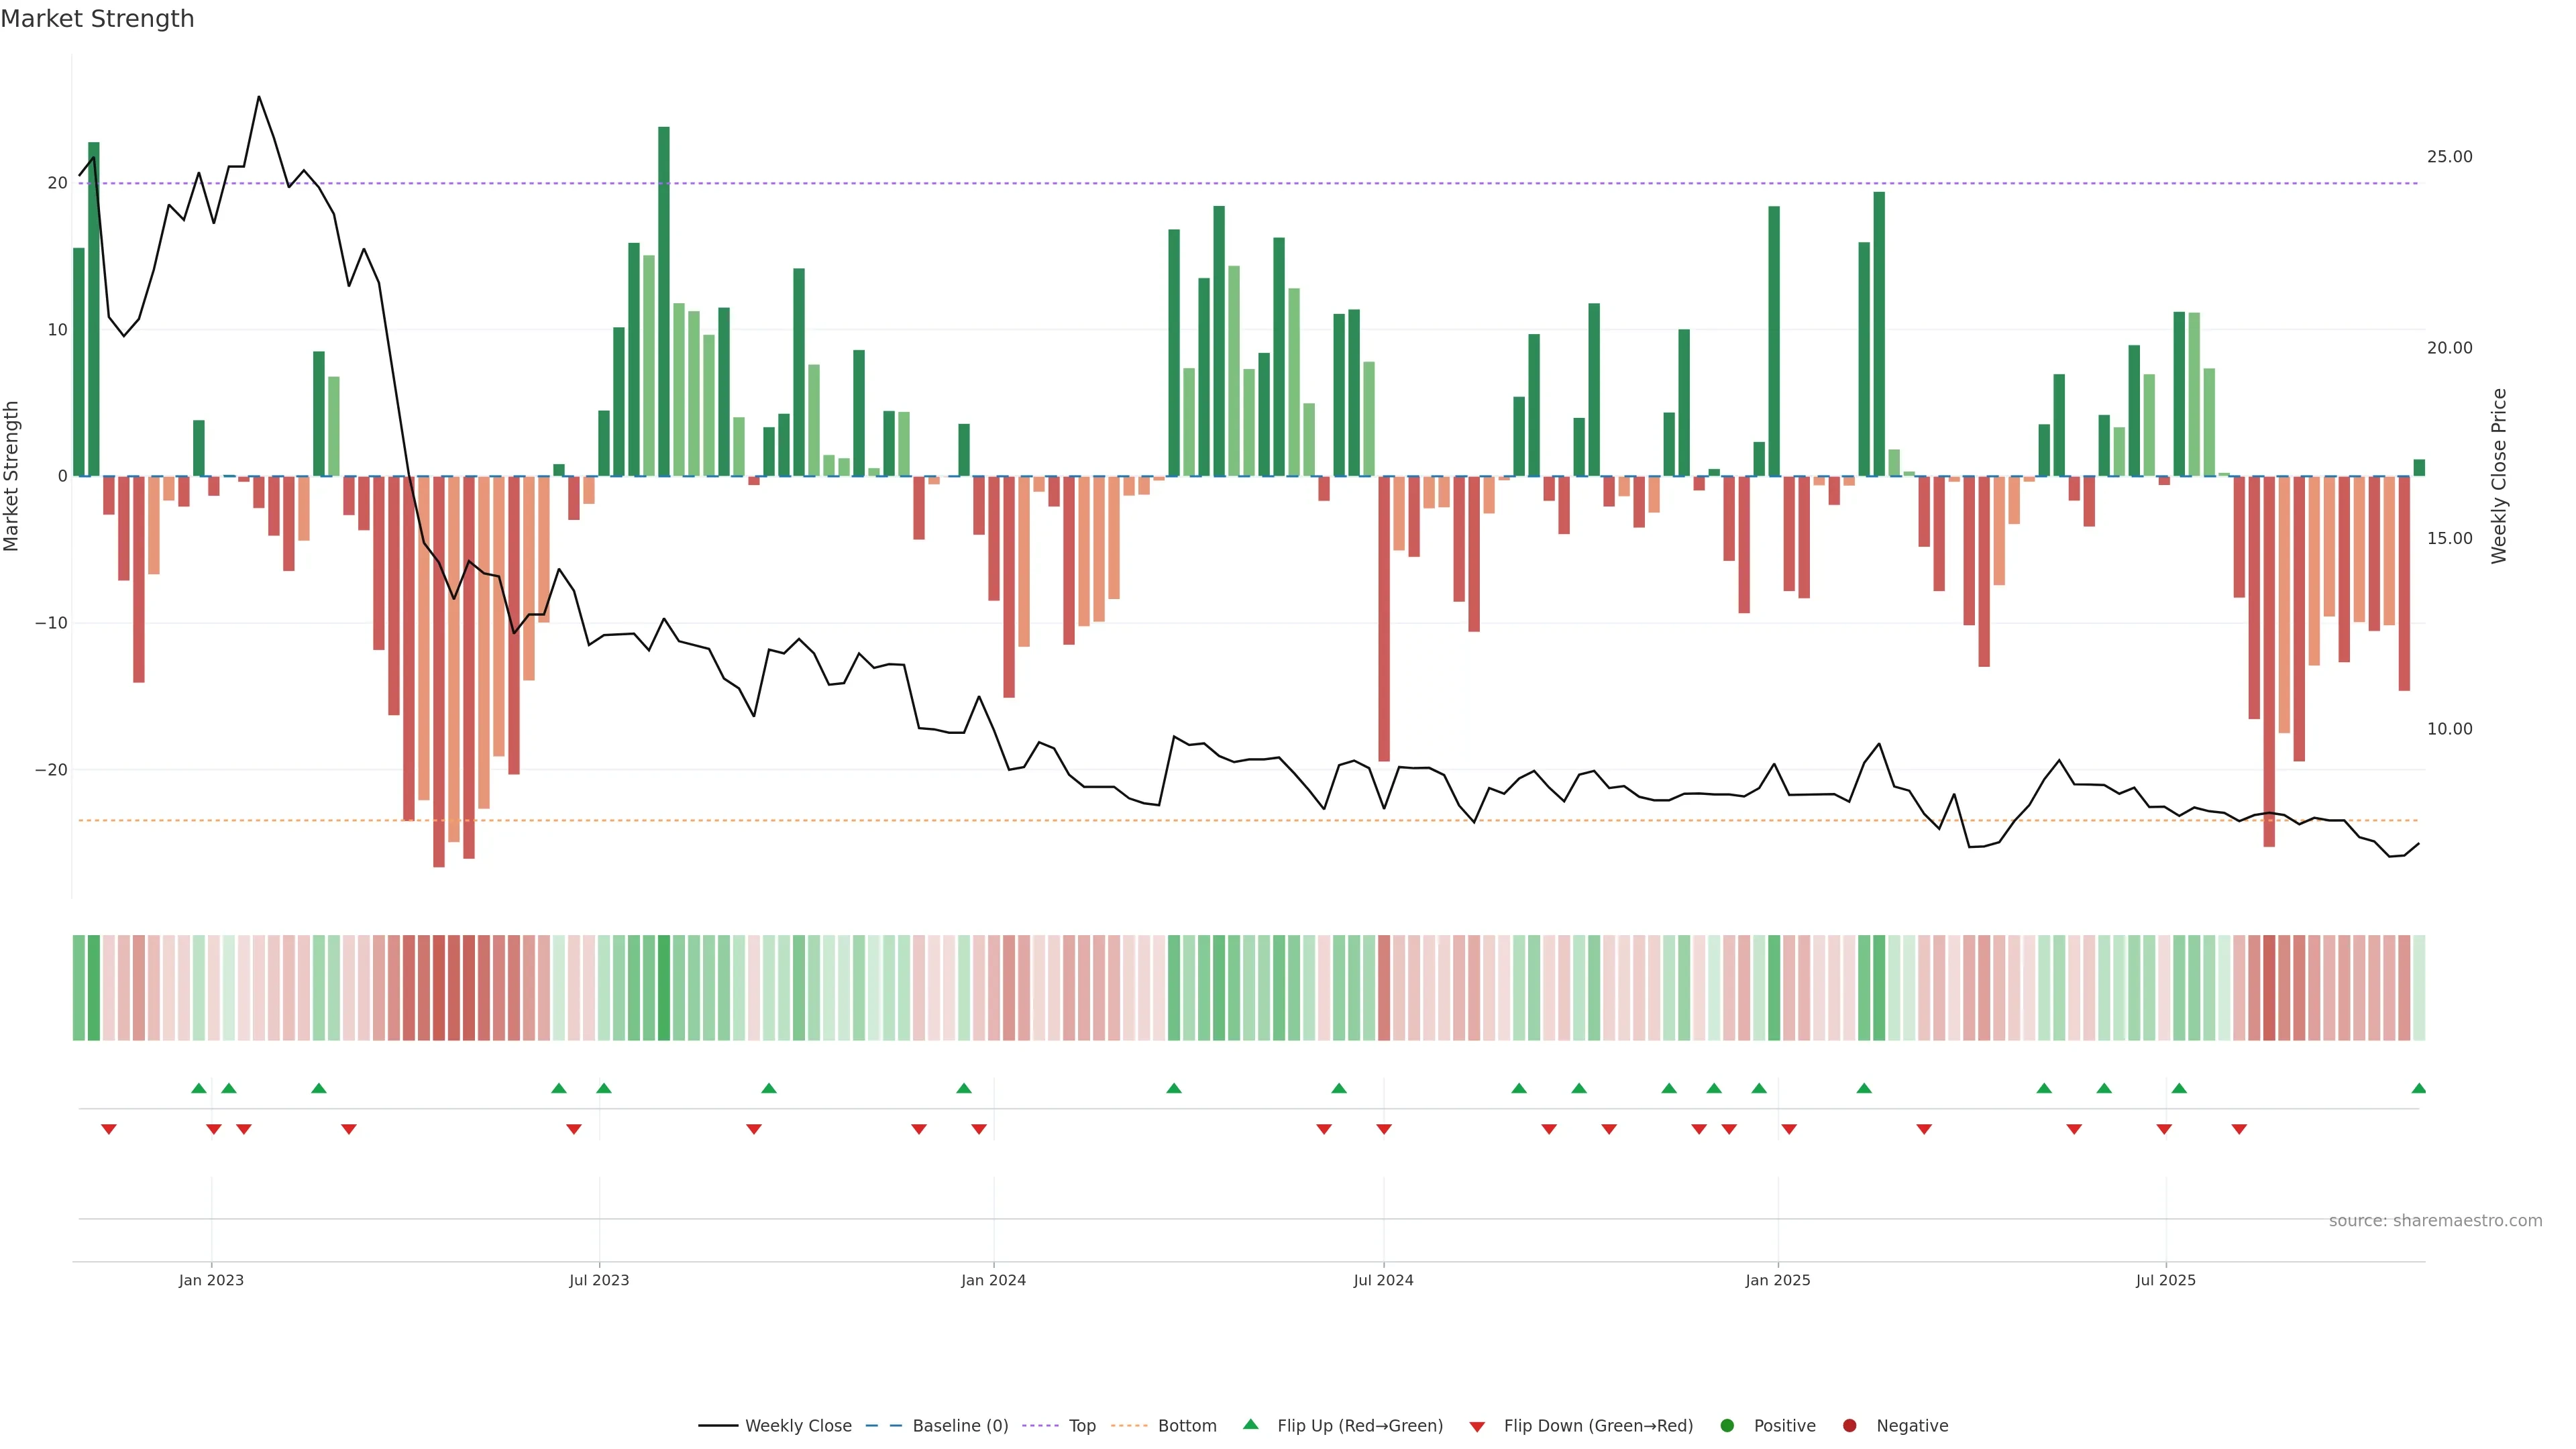Image resolution: width=2576 pixels, height=1449 pixels.
Task: Click the source: sharemaestro.com text
Action: coord(2435,1221)
